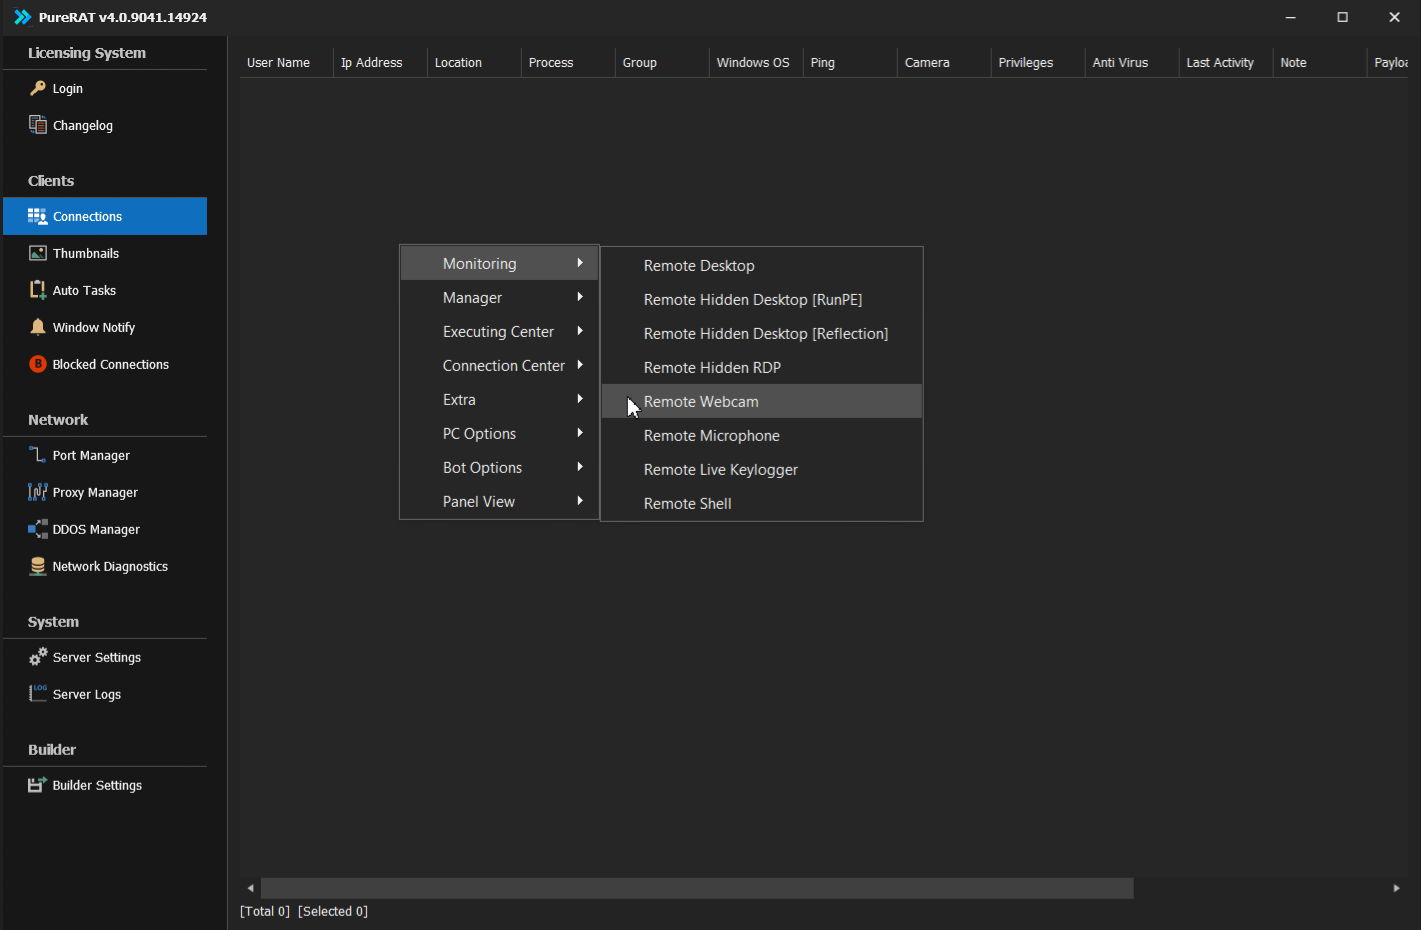The height and width of the screenshot is (930, 1421).
Task: Select Monitoring in the context menu
Action: [499, 264]
